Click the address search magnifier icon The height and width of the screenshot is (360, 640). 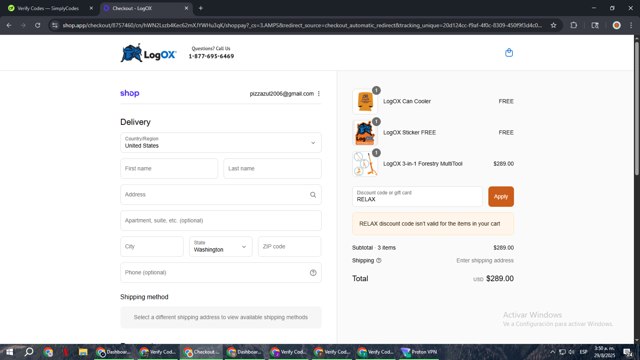(x=313, y=195)
